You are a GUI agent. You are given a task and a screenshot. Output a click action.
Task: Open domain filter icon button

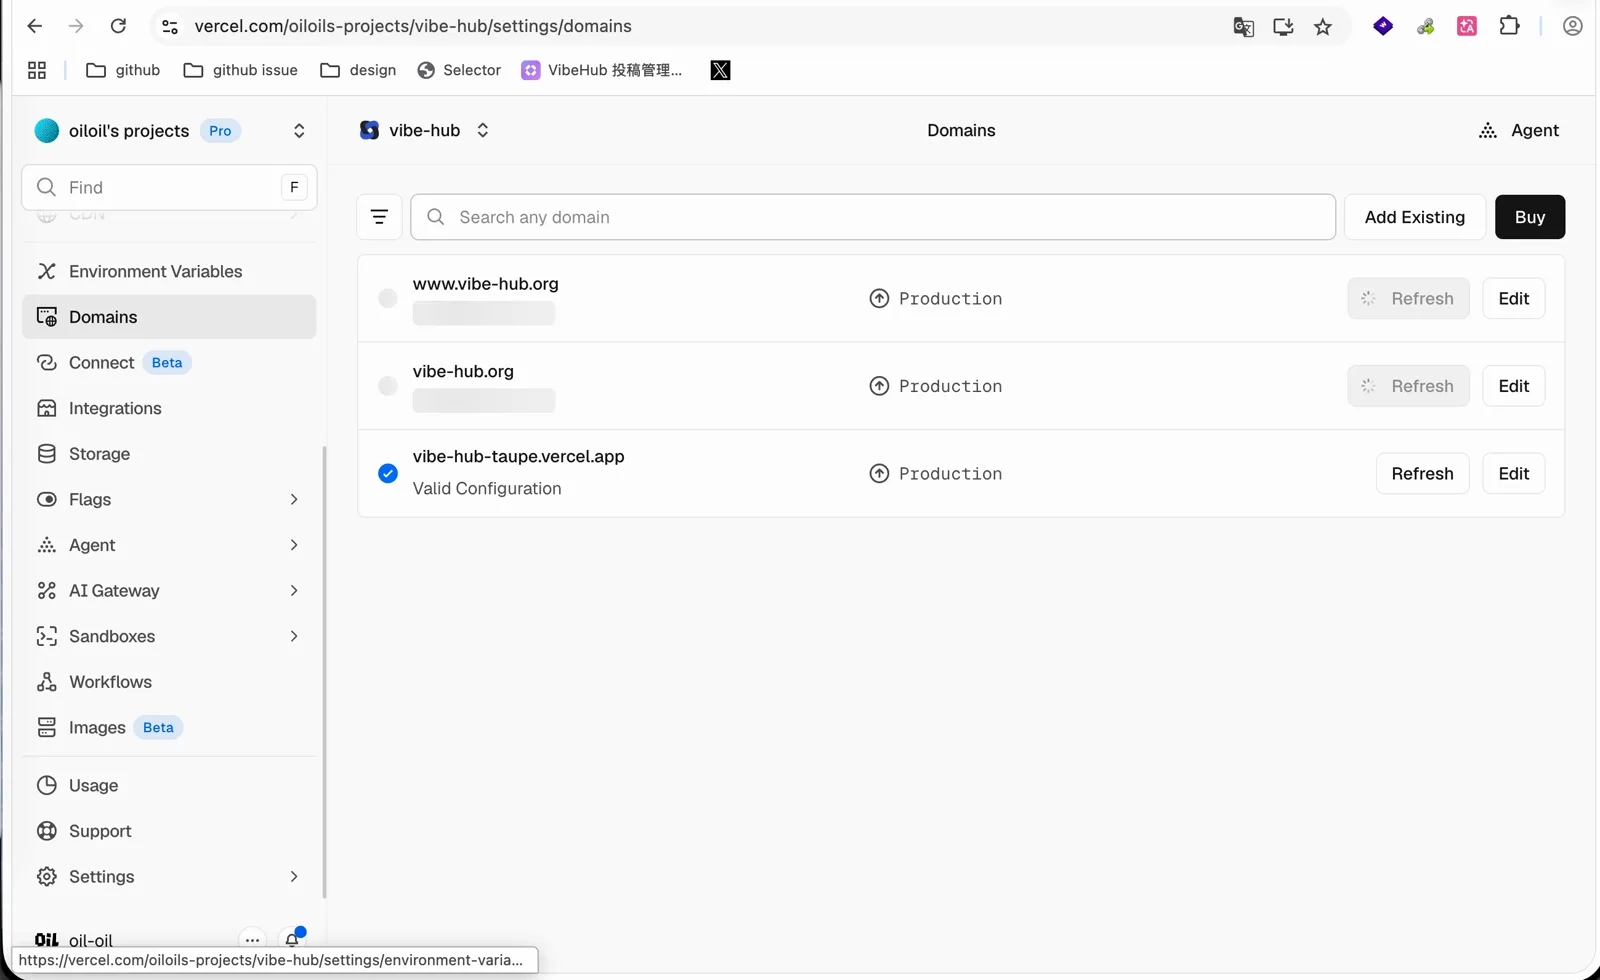coord(379,217)
